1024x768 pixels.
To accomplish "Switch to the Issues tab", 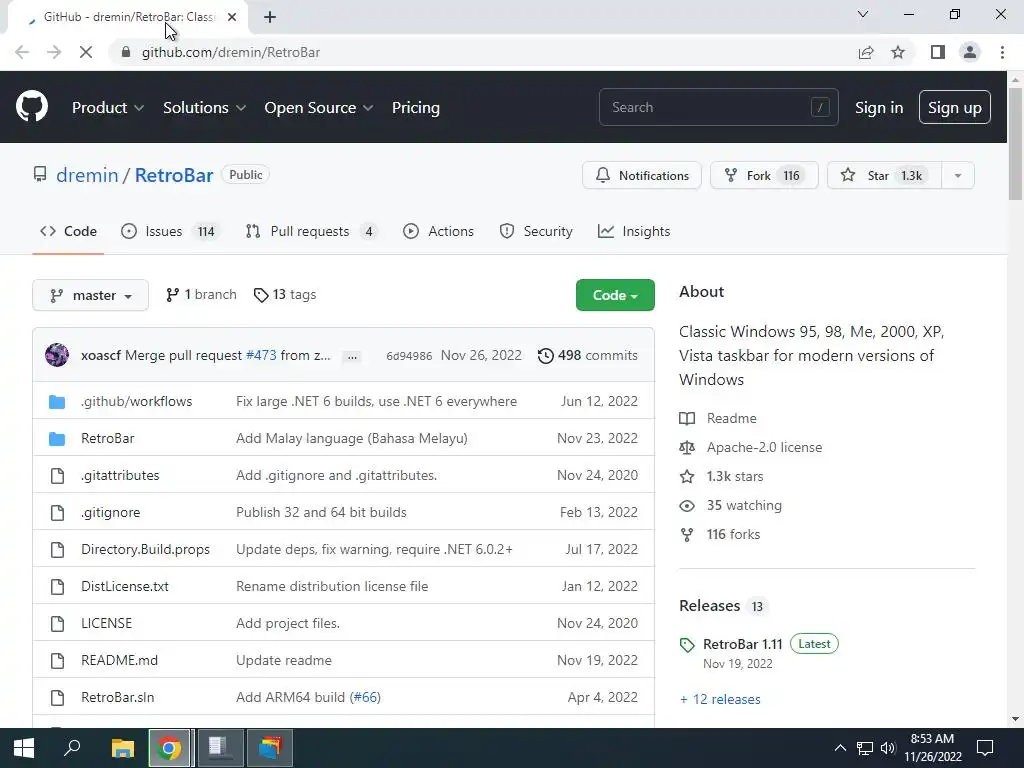I will [x=170, y=231].
